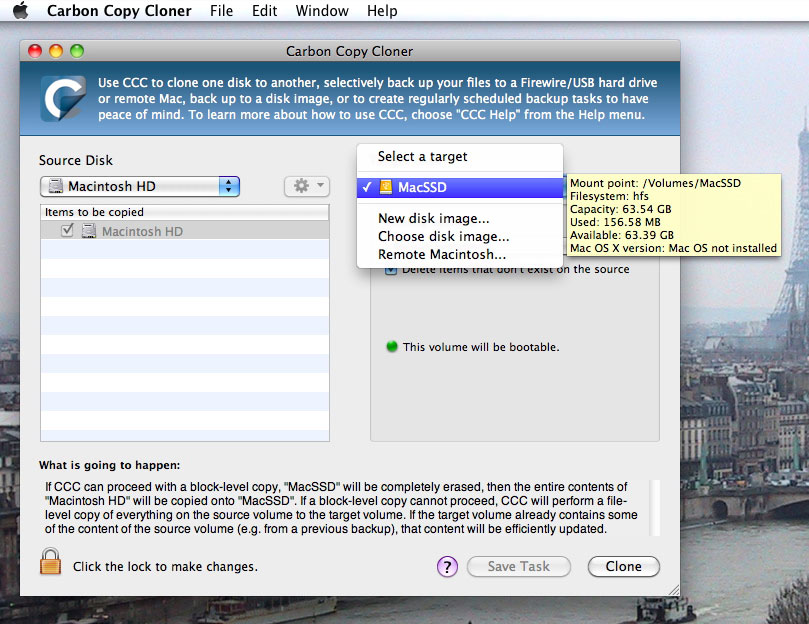
Task: Click the Carbon Copy Cloner window title
Action: click(349, 51)
